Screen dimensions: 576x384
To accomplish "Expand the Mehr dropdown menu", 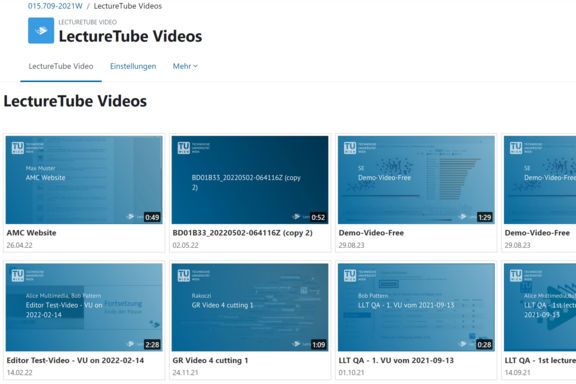I will [x=185, y=66].
